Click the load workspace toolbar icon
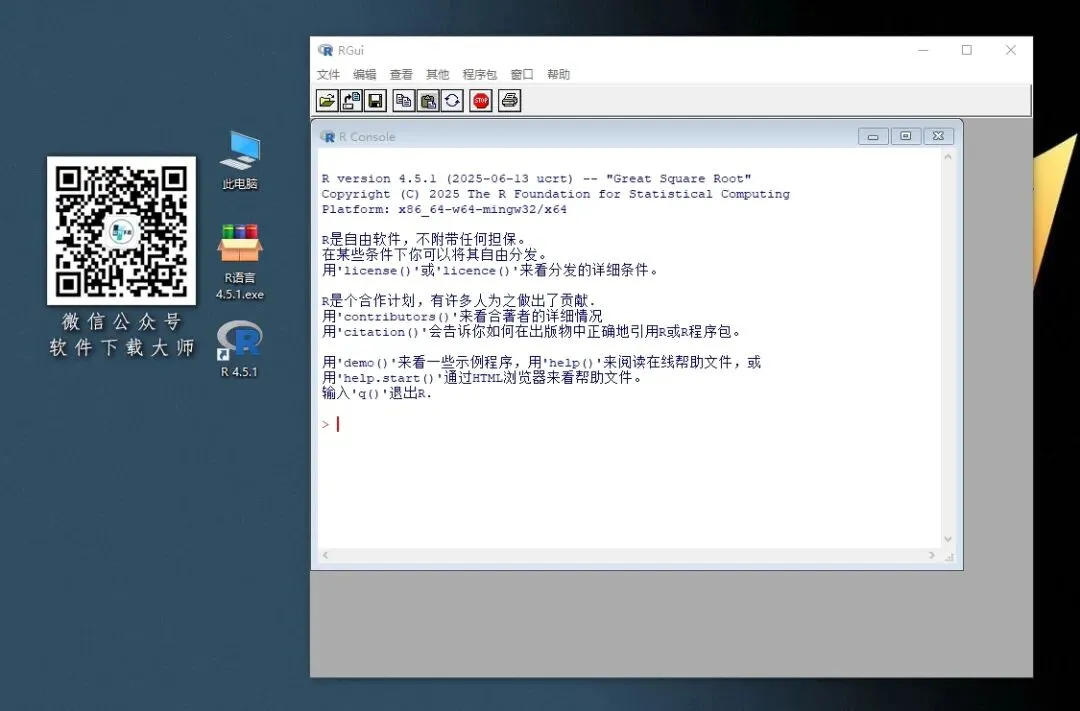The image size is (1080, 711). [x=351, y=101]
